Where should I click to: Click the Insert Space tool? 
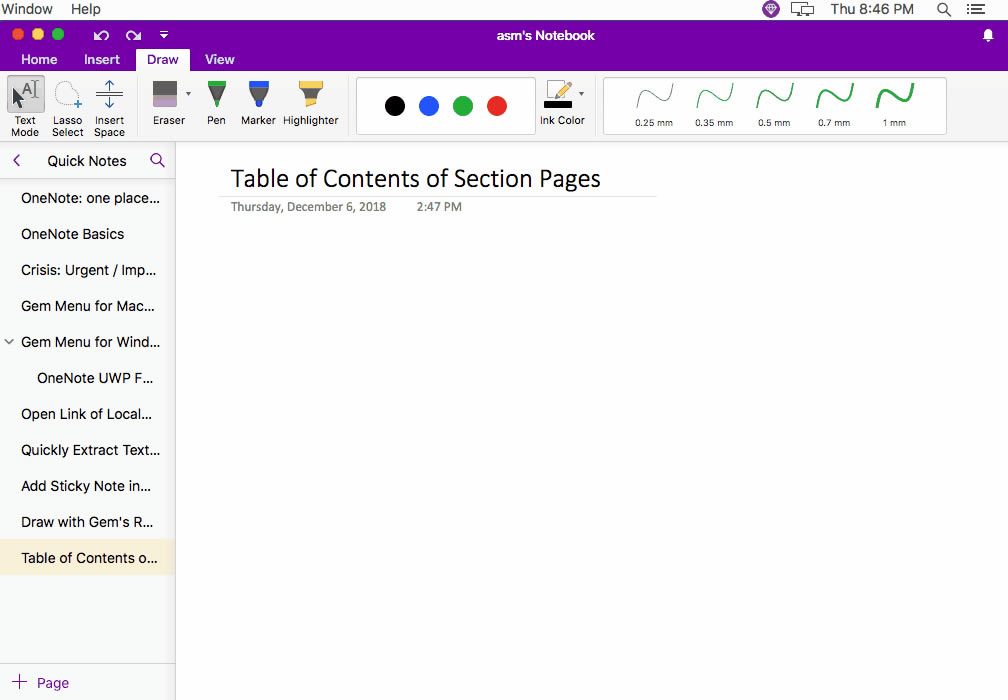(x=110, y=100)
